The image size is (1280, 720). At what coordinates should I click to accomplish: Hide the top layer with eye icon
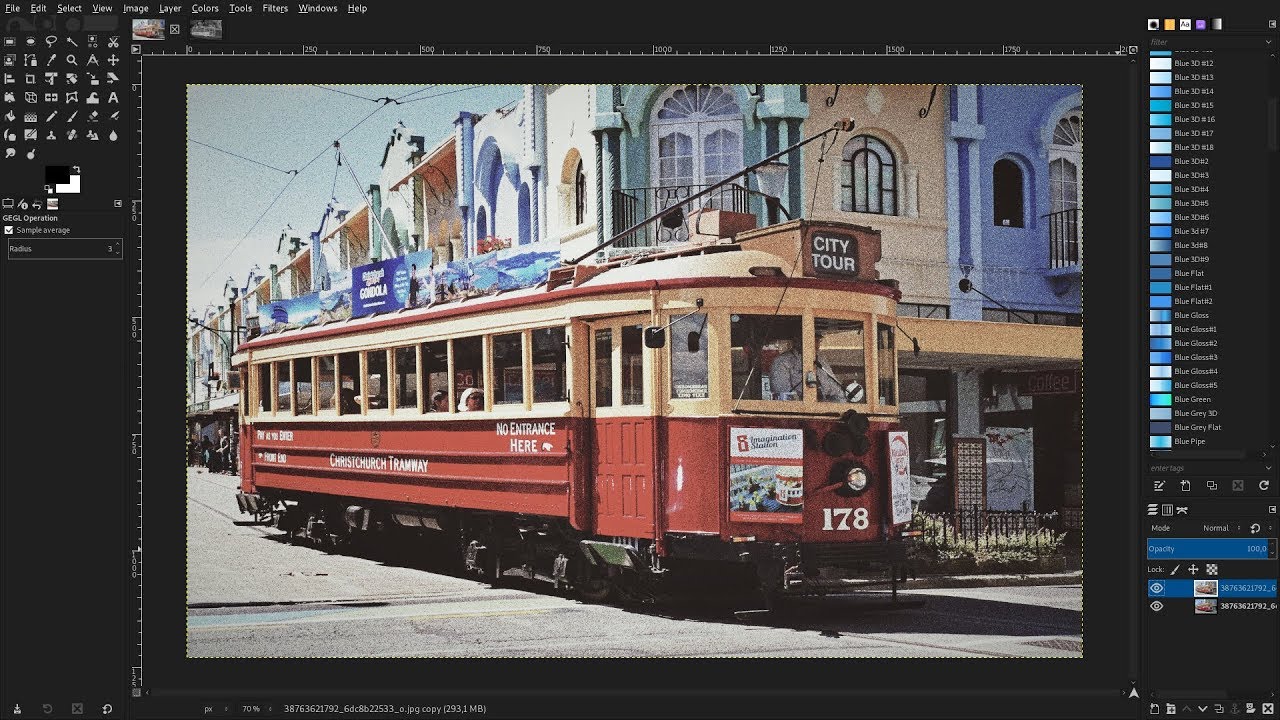click(x=1157, y=588)
